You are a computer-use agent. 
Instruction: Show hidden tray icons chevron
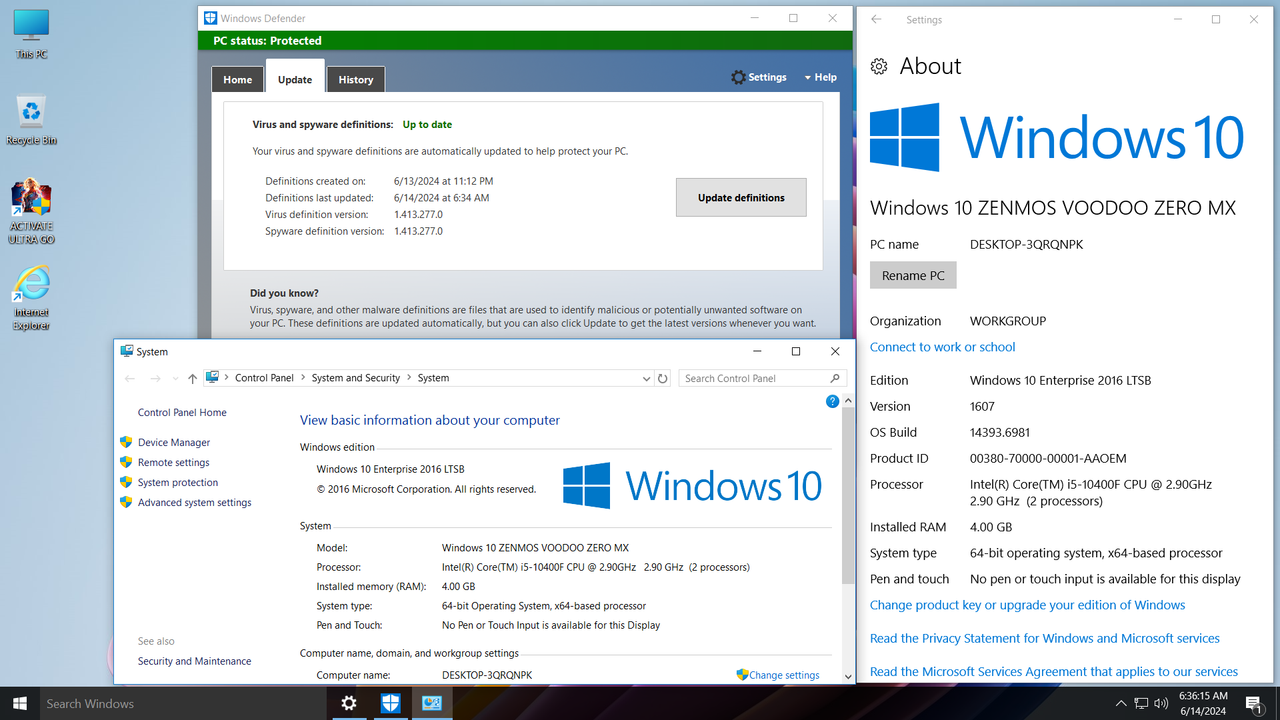(1121, 704)
